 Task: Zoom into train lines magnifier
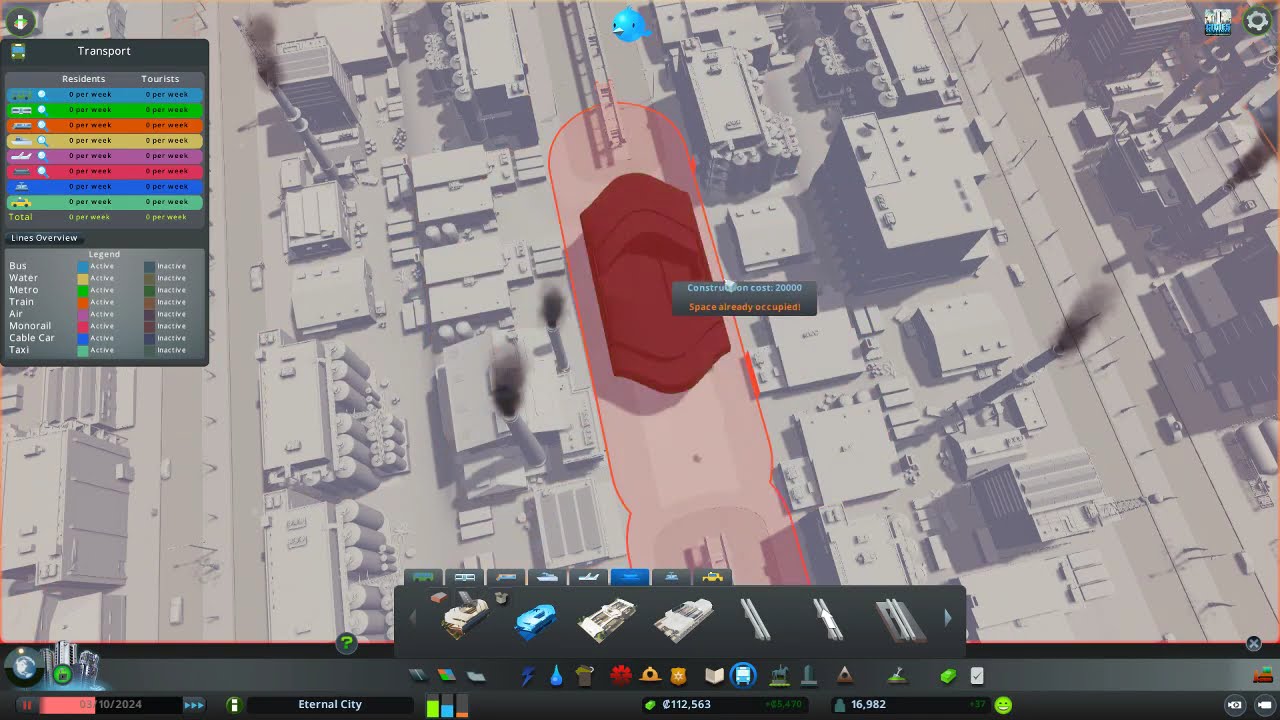42,125
